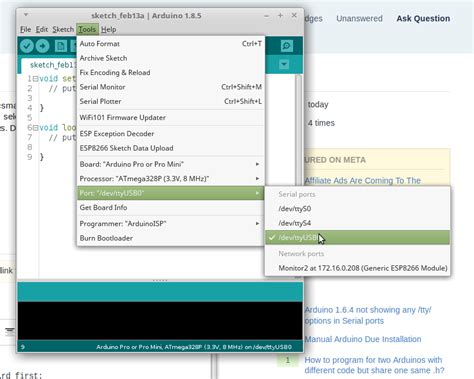Open the Unanswered link in browser
The image size is (474, 379).
click(359, 18)
